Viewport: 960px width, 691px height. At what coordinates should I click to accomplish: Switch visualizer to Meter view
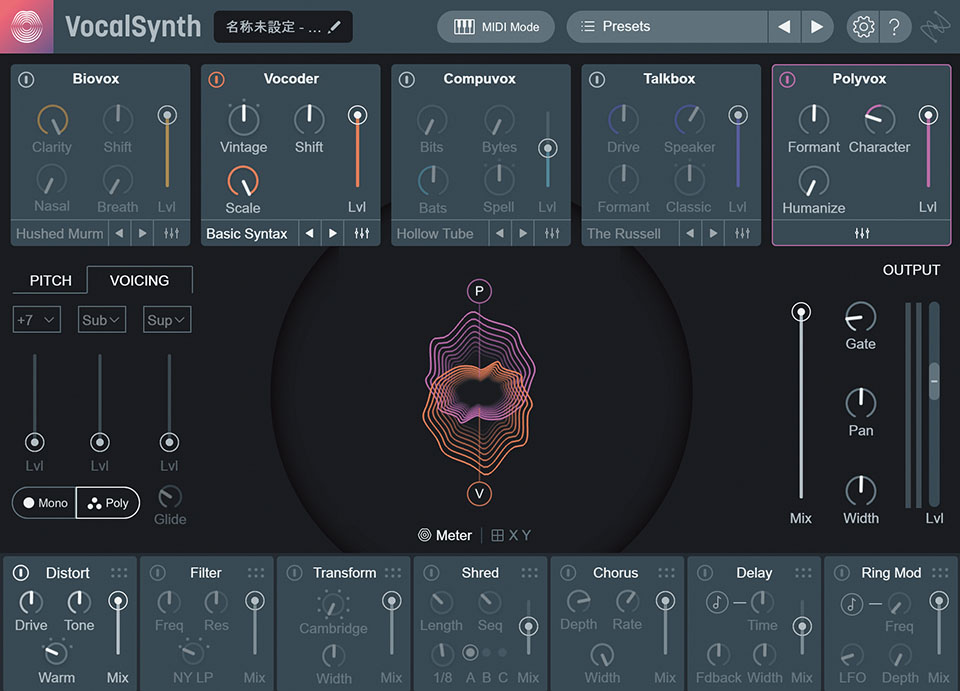point(445,535)
